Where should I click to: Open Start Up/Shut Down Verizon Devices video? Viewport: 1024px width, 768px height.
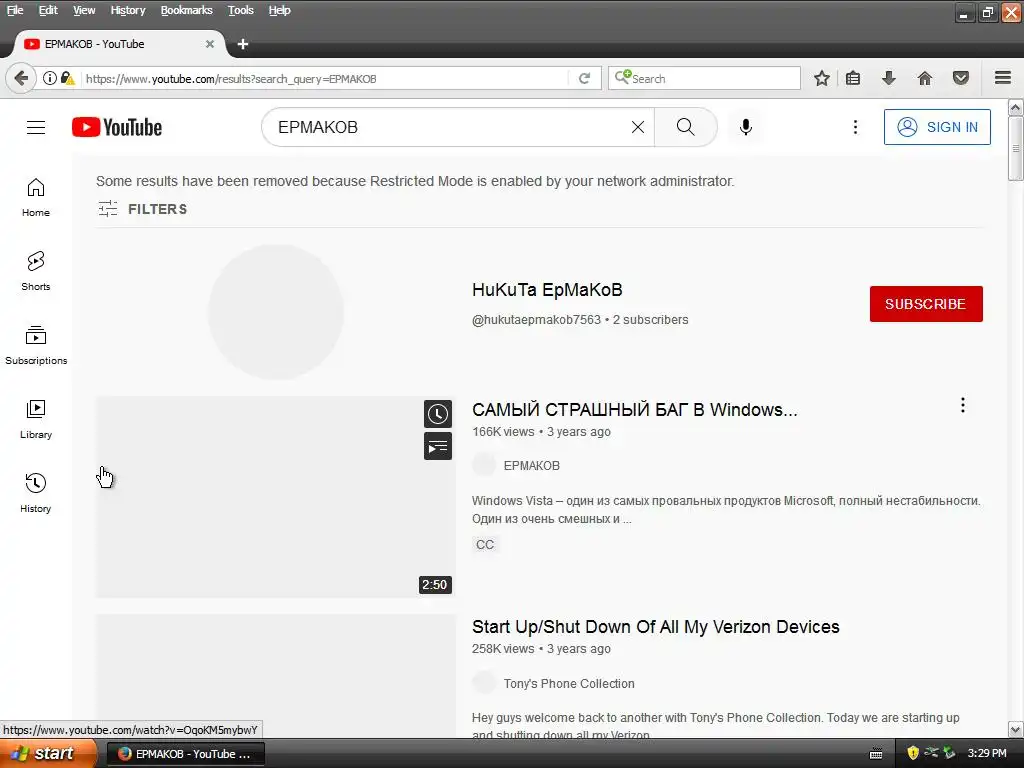click(656, 627)
